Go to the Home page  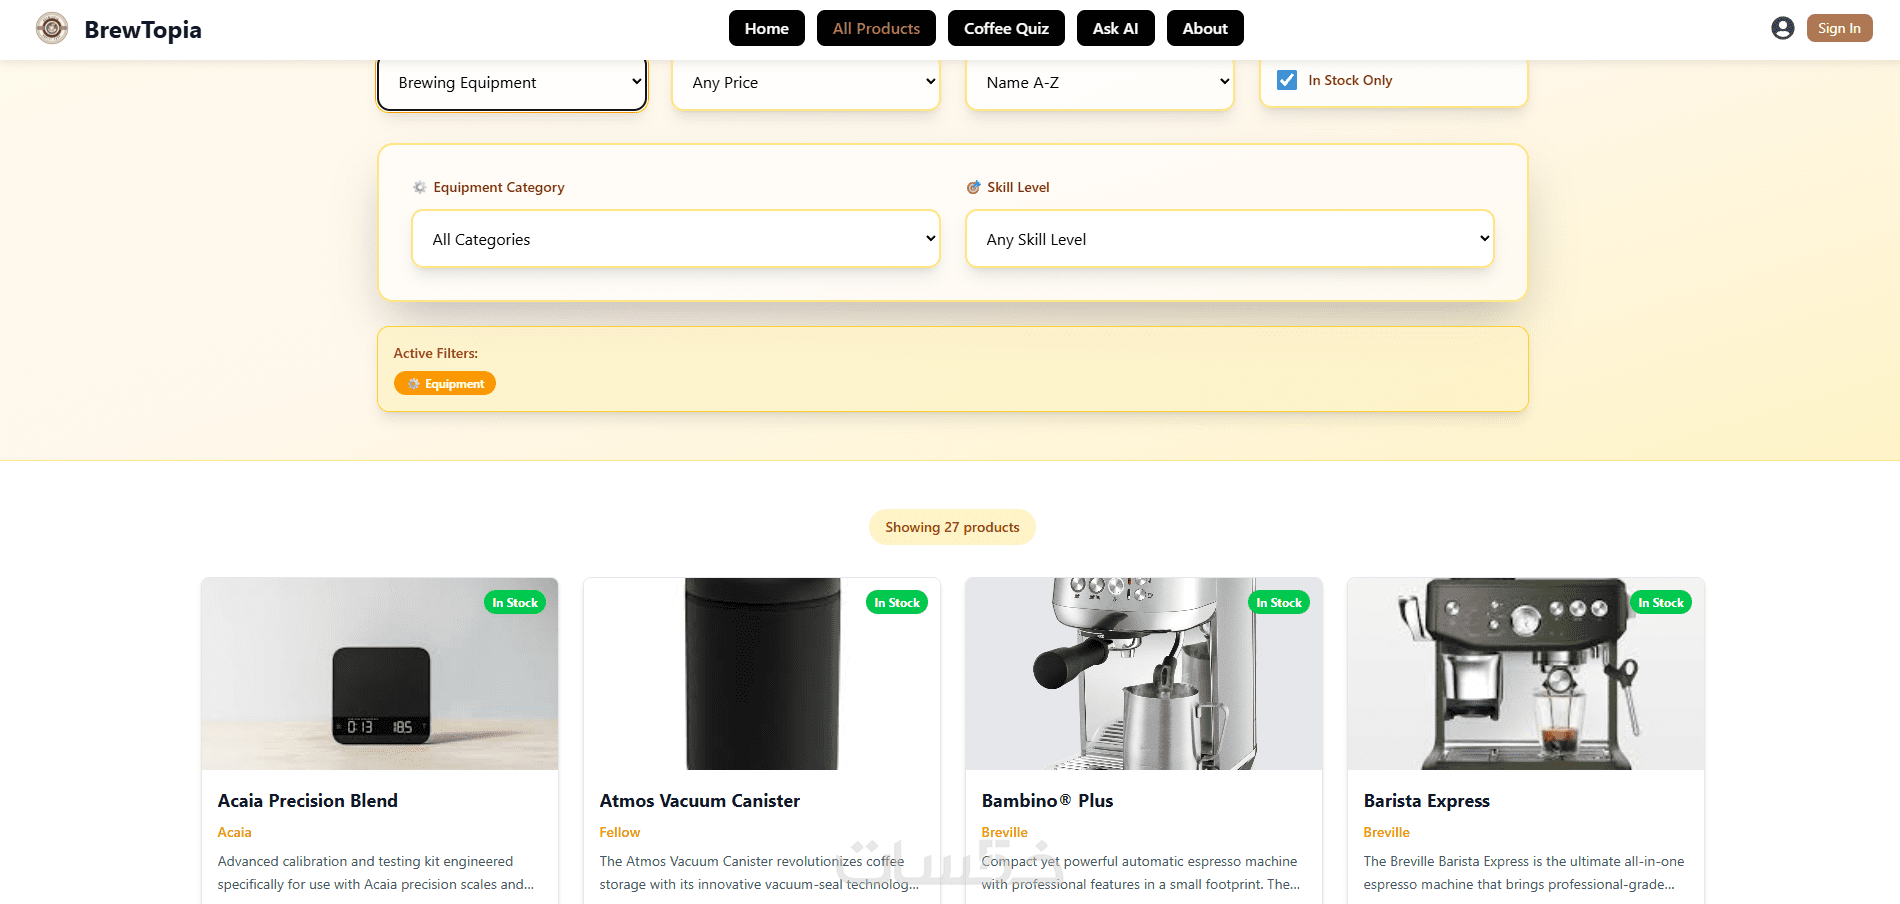click(767, 28)
